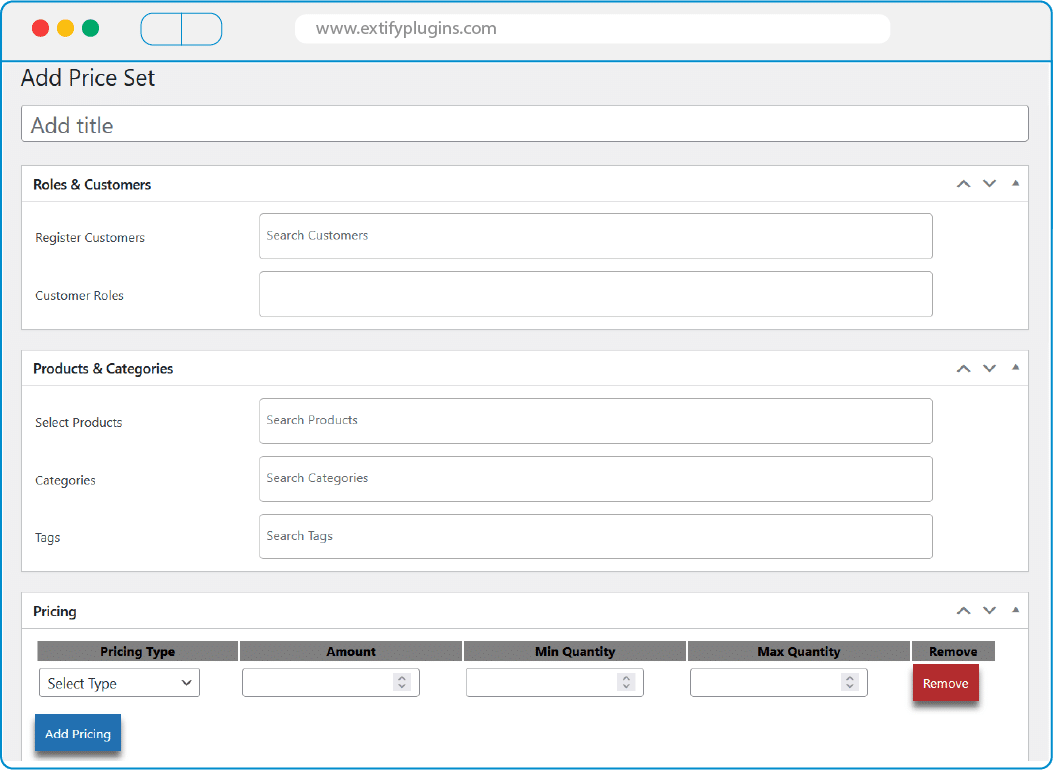
Task: Toggle the Pricing panel triangle
Action: pyautogui.click(x=1015, y=609)
